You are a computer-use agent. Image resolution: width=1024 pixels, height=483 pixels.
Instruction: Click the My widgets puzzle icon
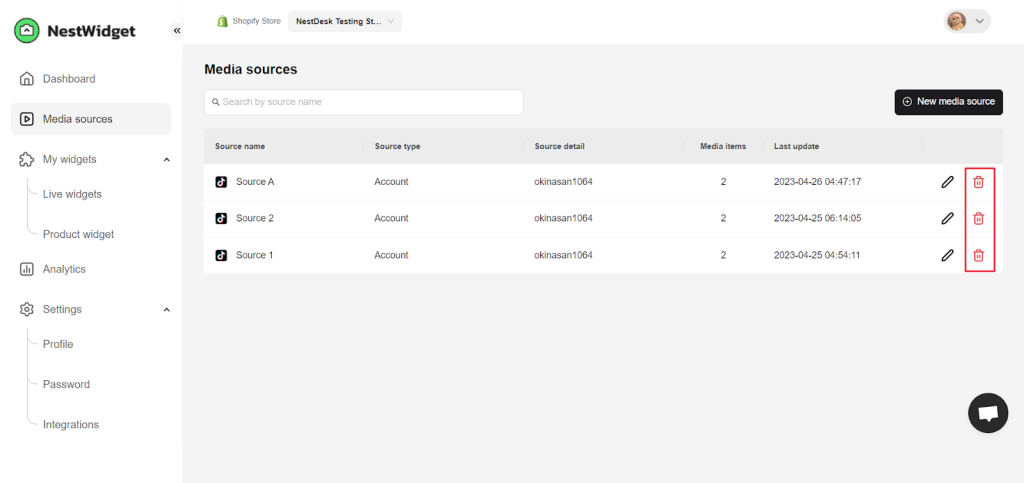pyautogui.click(x=27, y=159)
